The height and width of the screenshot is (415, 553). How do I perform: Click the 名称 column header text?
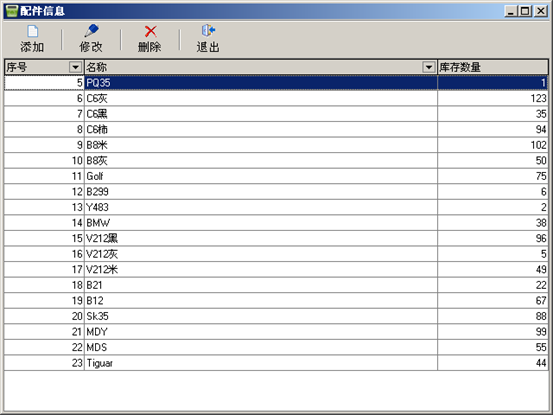point(96,67)
